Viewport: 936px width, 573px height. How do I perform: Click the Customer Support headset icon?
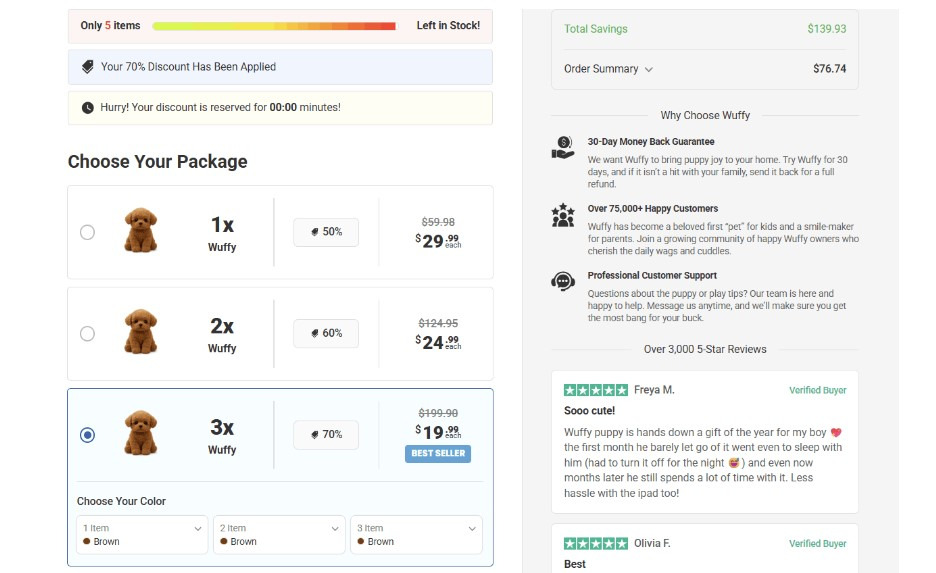pyautogui.click(x=563, y=281)
